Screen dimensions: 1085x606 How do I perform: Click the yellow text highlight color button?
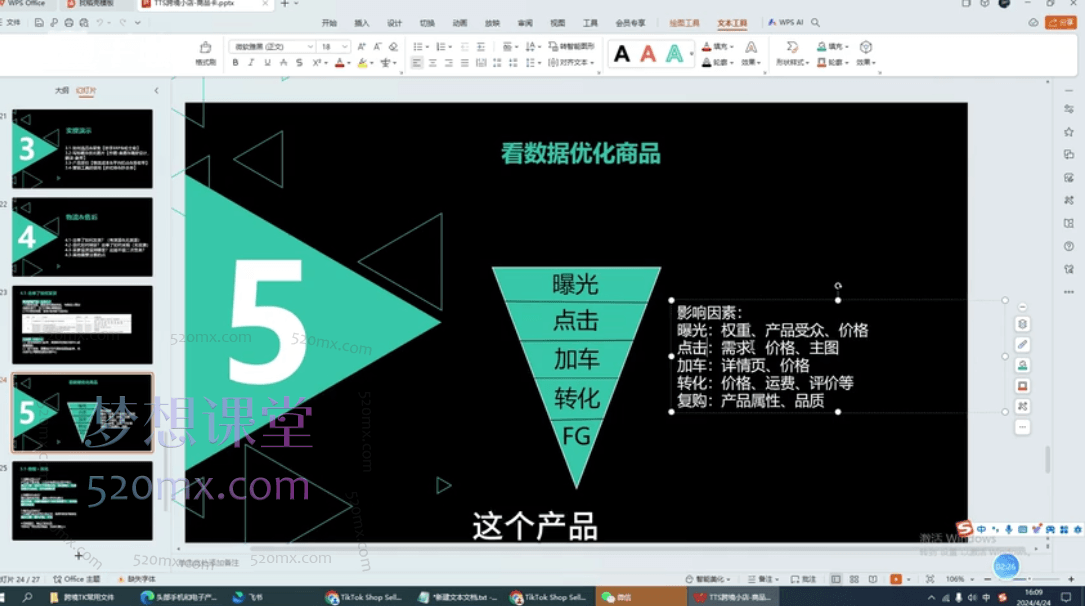pos(362,63)
